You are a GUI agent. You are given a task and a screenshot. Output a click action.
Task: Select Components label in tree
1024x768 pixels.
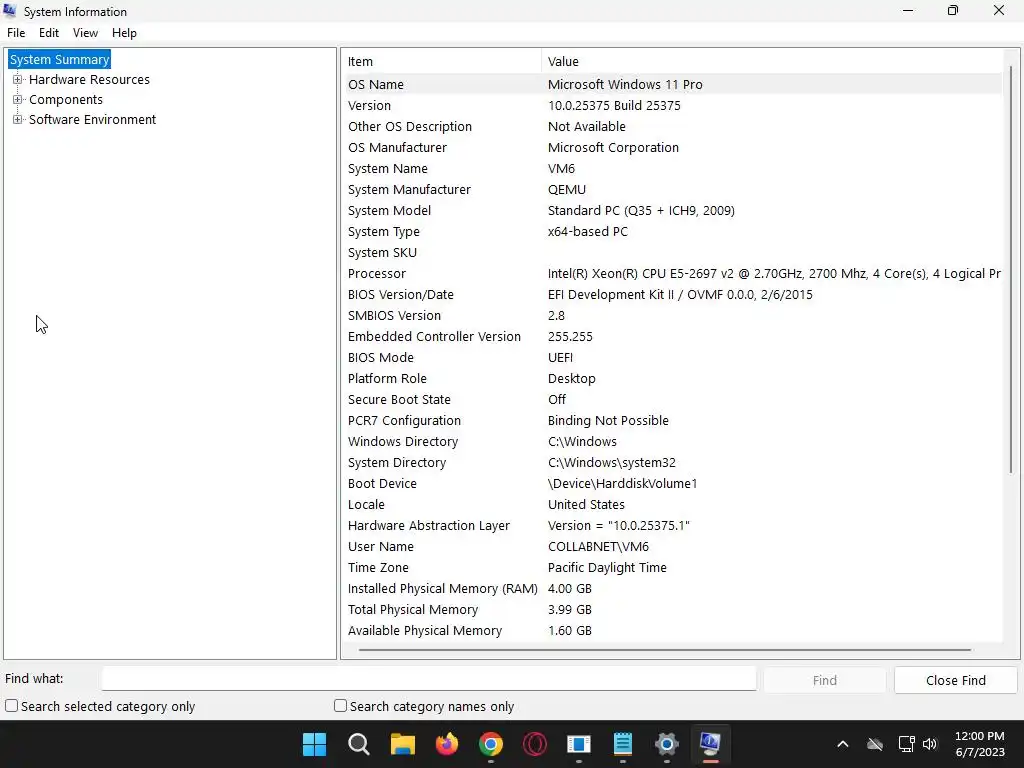[66, 100]
